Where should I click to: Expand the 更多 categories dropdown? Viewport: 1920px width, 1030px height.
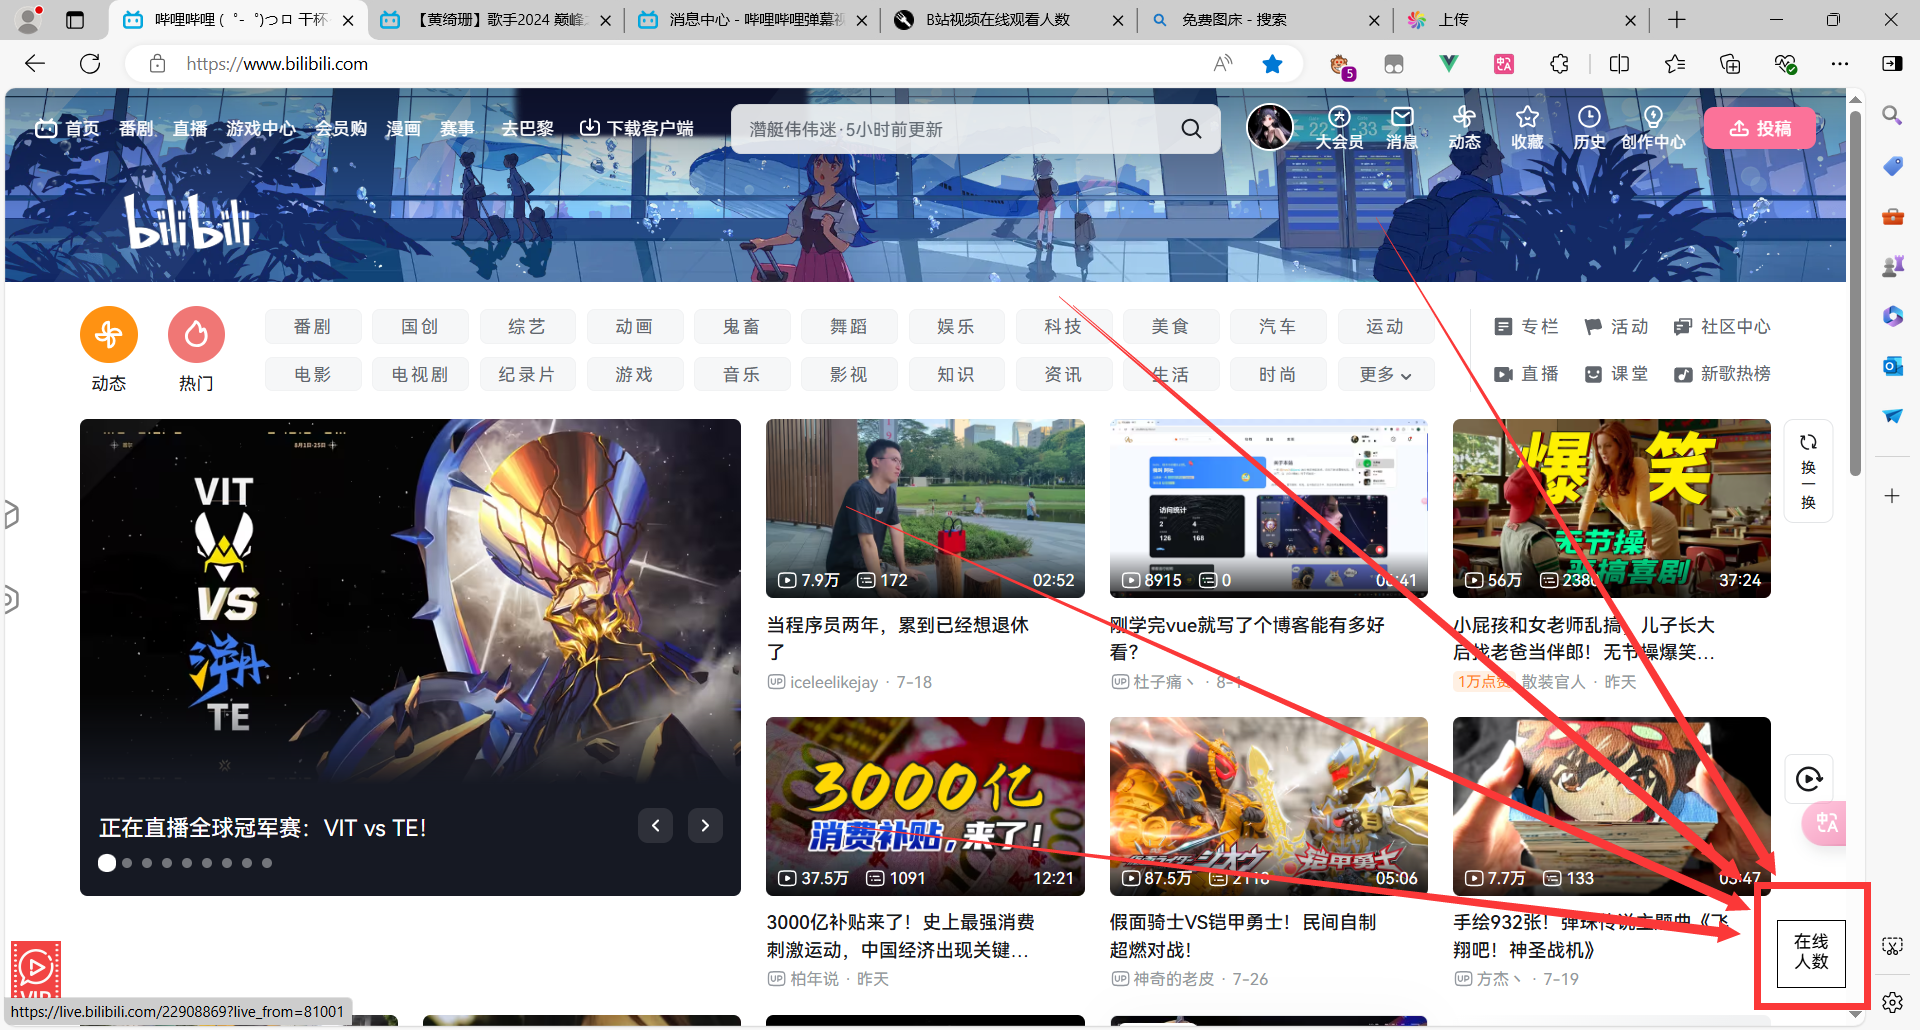pos(1385,374)
